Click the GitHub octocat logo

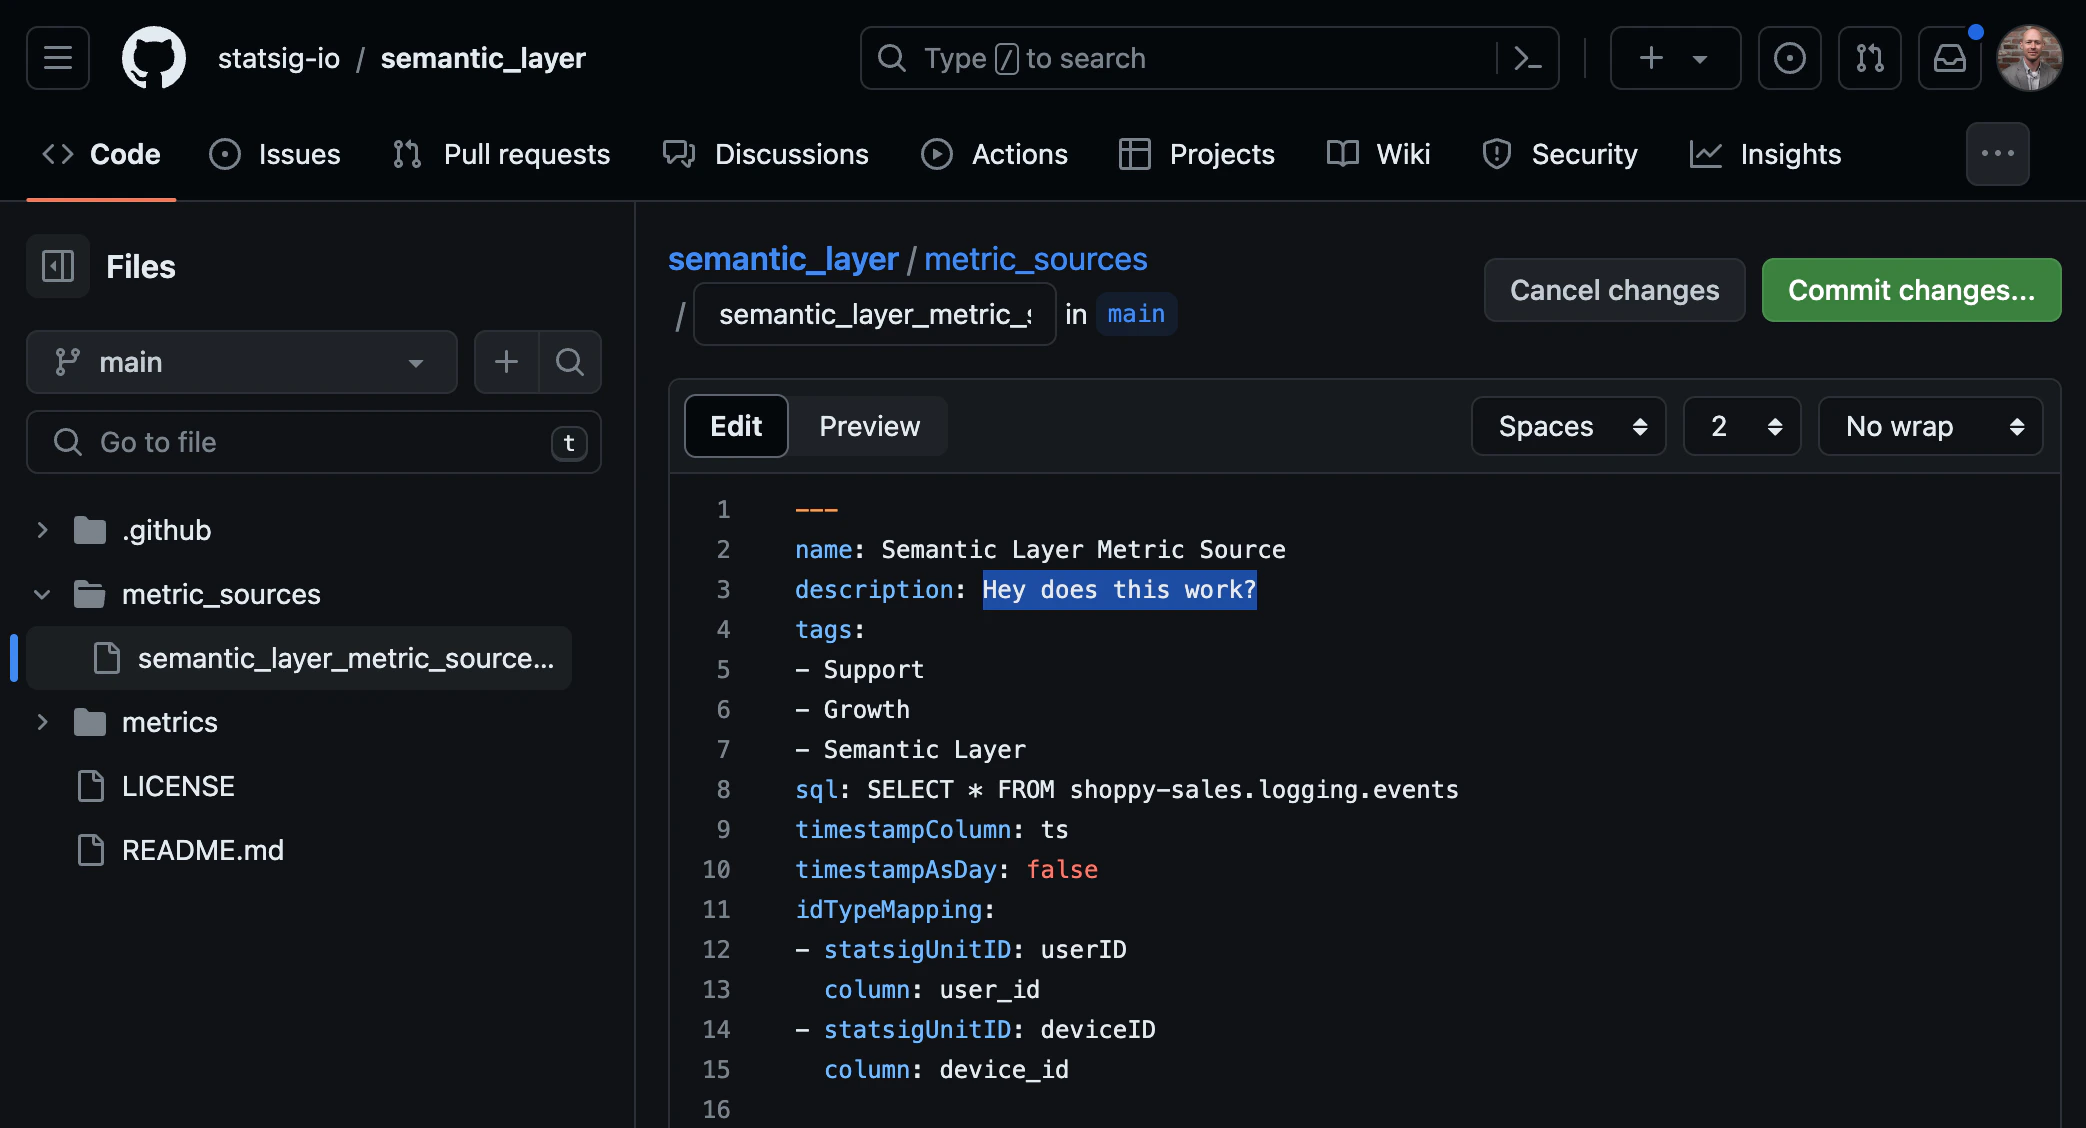[153, 58]
